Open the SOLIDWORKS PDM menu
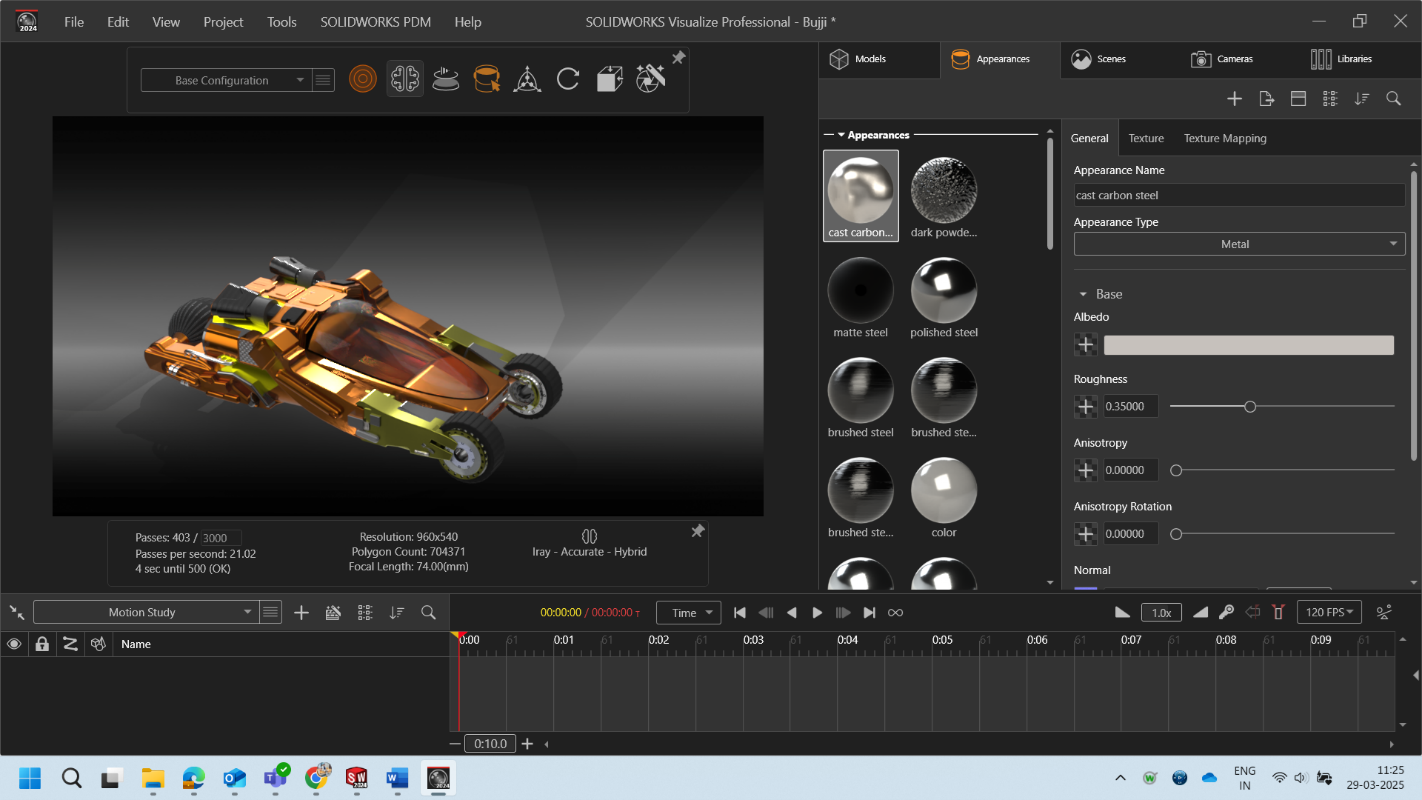The height and width of the screenshot is (800, 1422). pyautogui.click(x=375, y=22)
